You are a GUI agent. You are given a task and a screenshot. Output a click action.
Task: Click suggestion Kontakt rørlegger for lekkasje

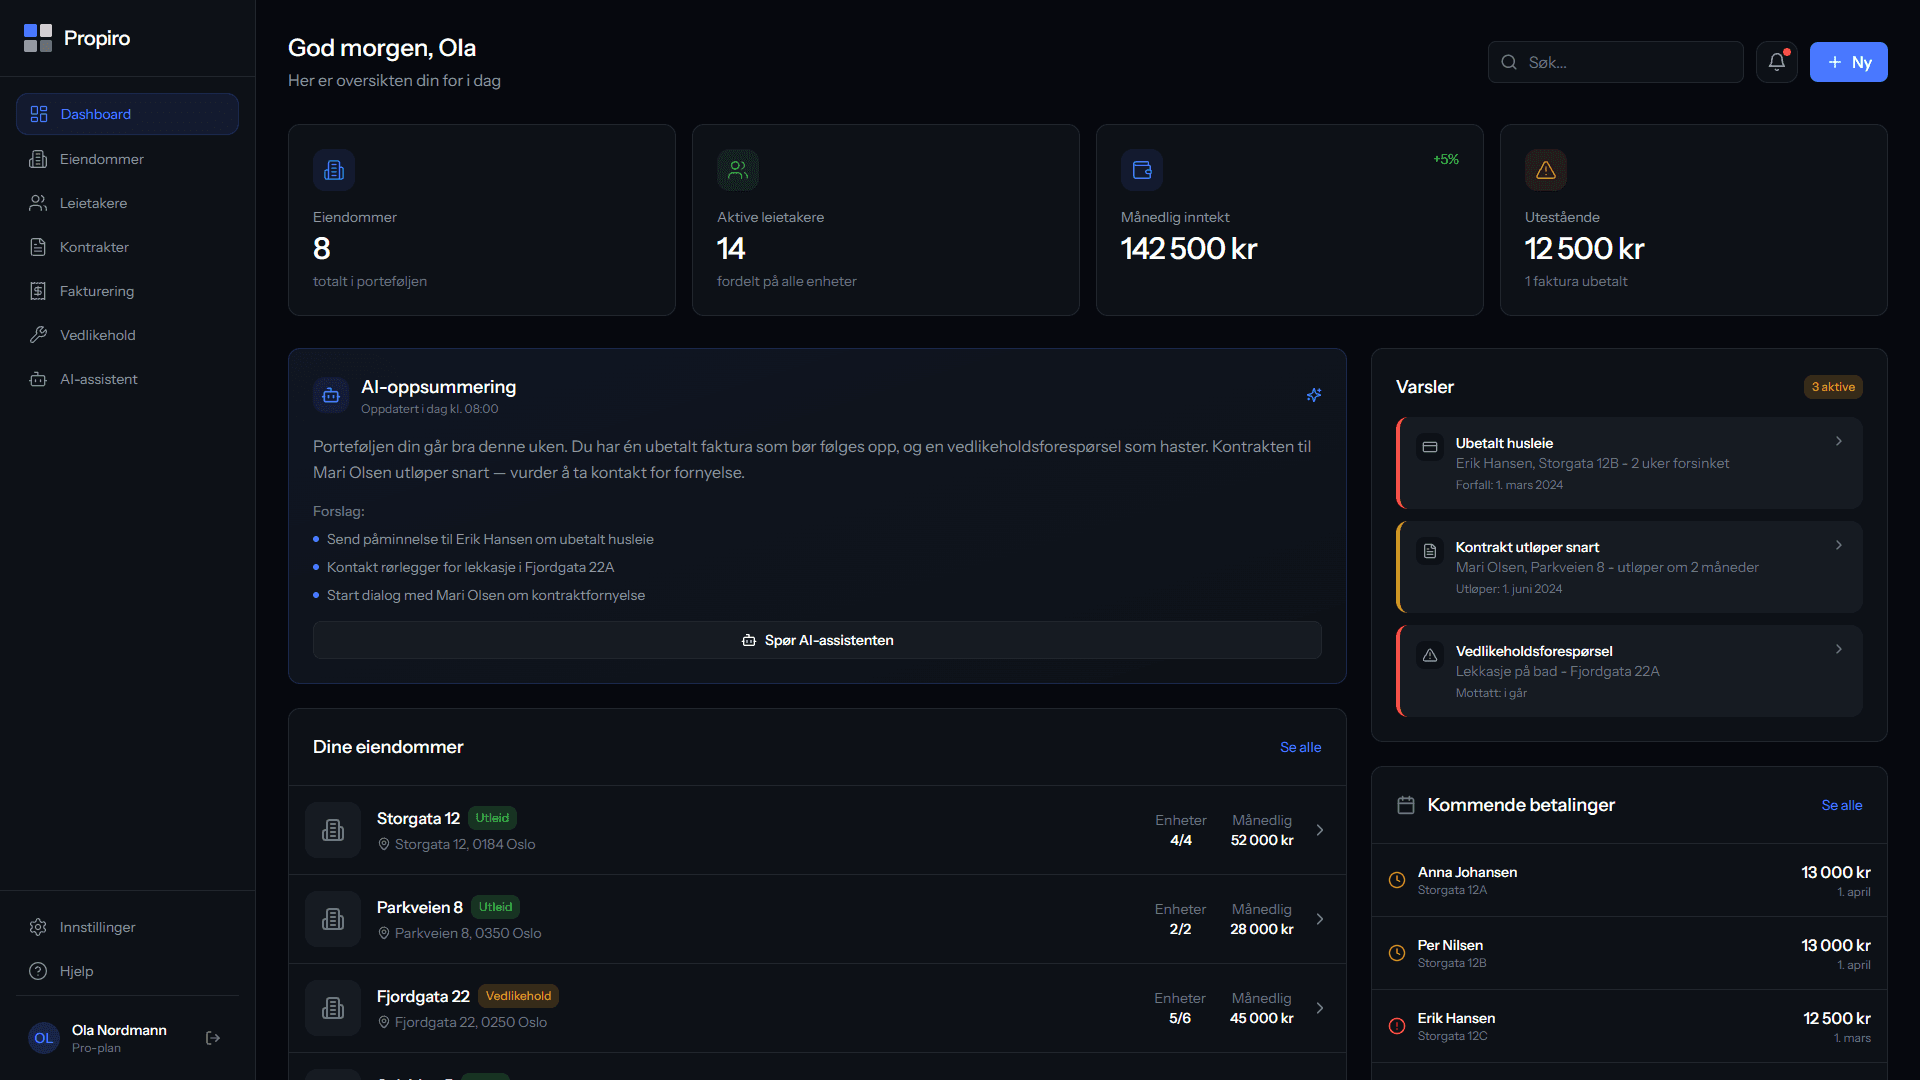470,567
